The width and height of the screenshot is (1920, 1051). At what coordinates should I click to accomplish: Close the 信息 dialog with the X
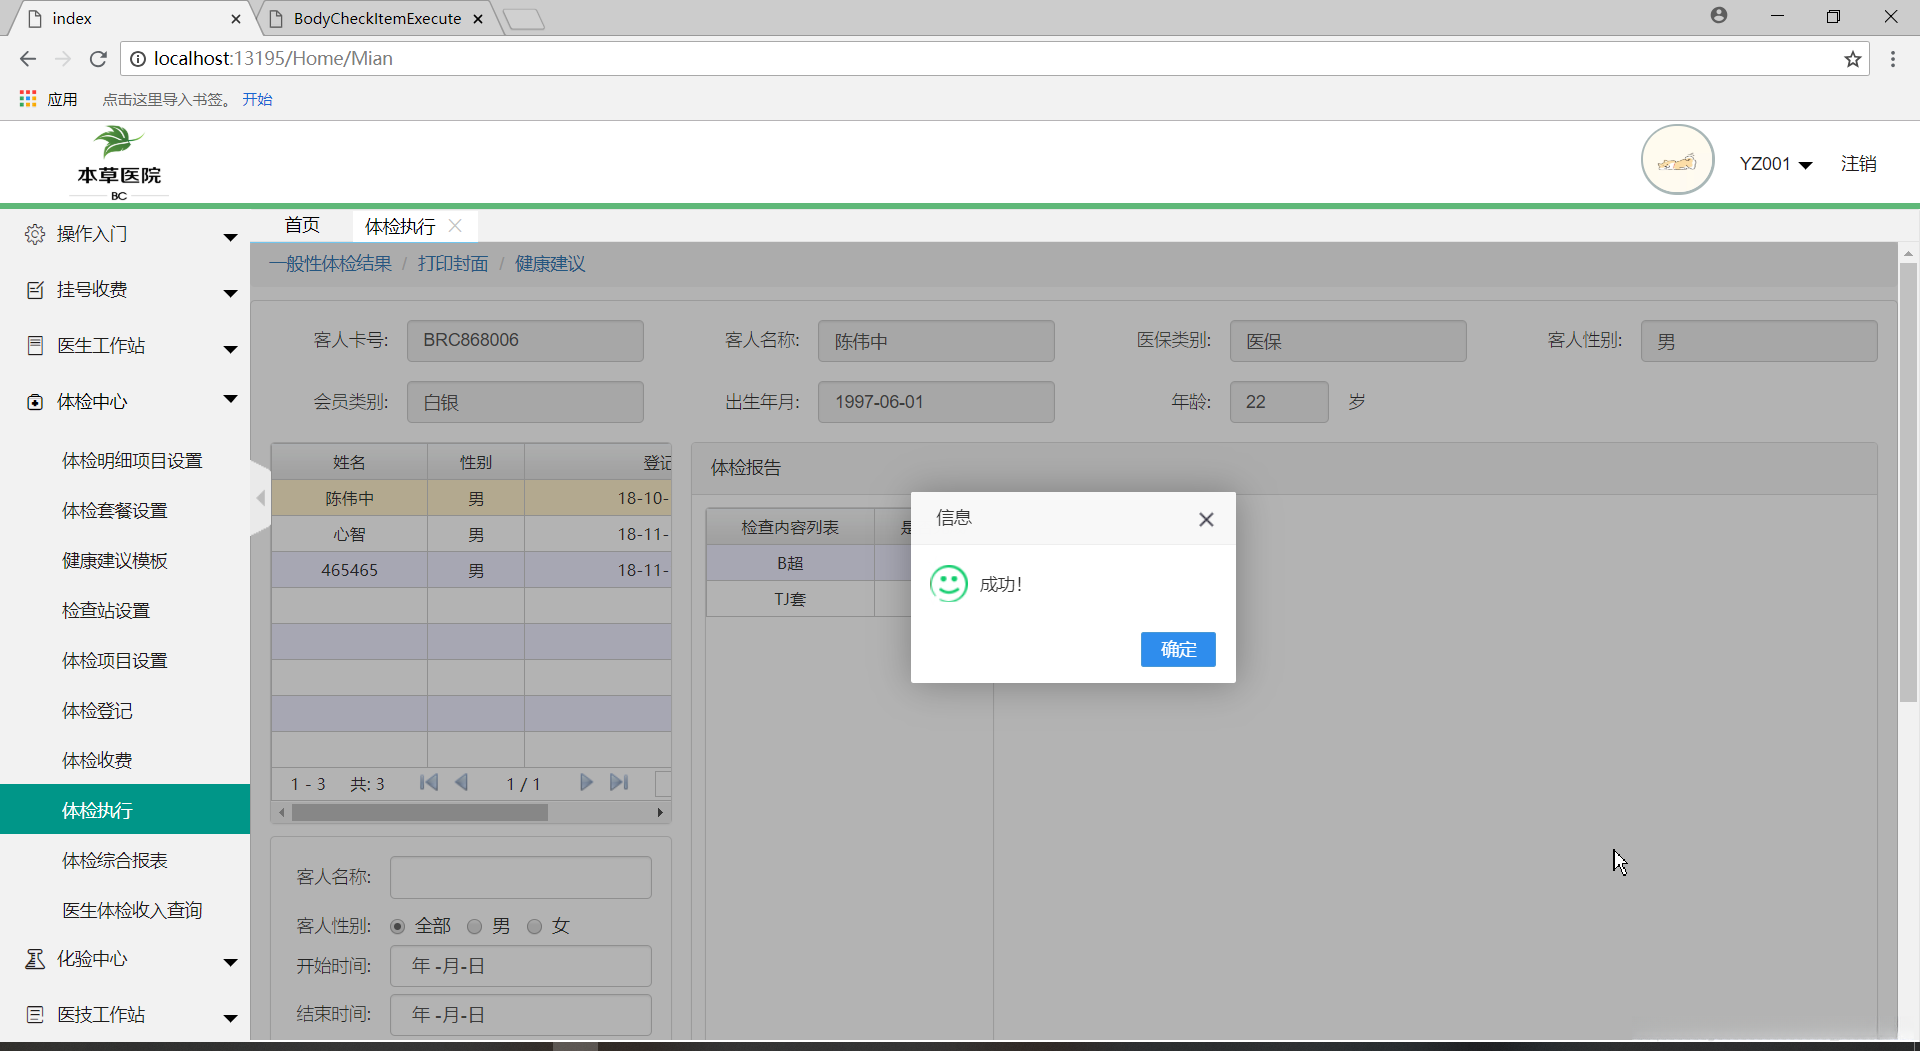click(x=1206, y=519)
